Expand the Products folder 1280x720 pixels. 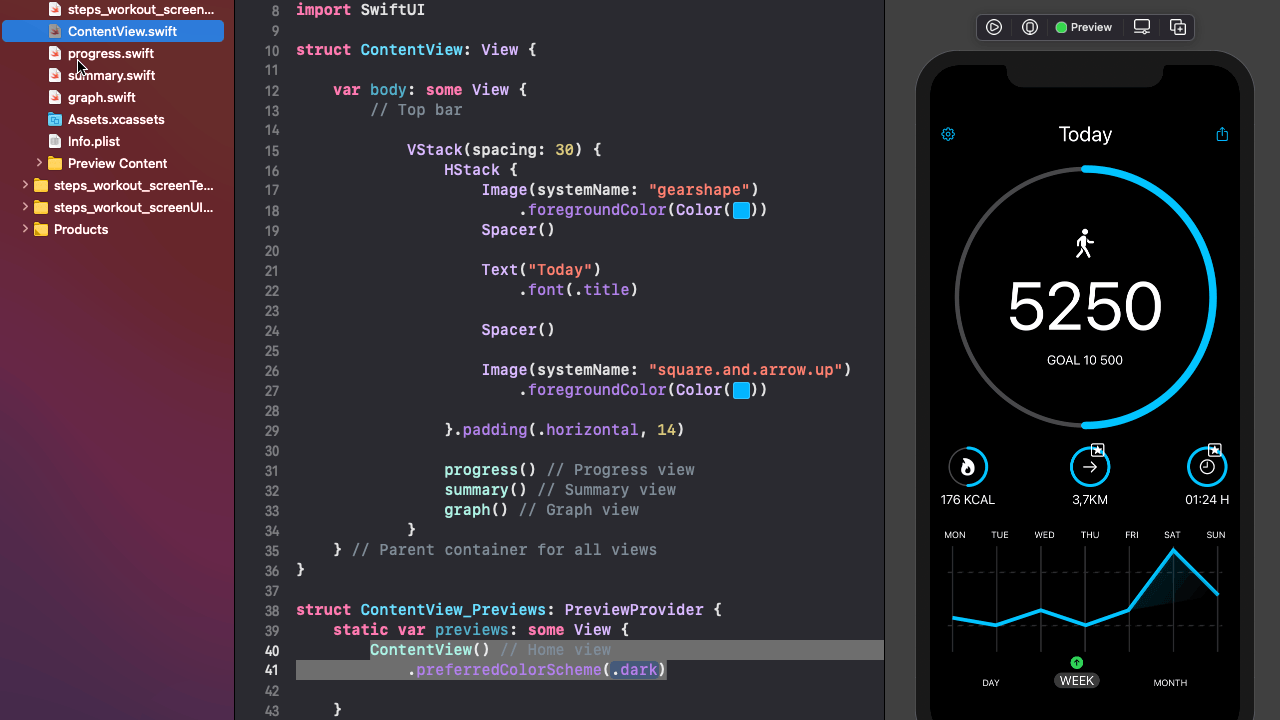pos(25,229)
